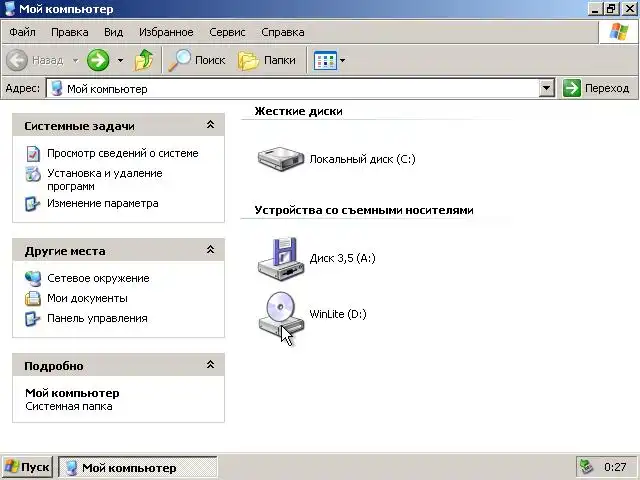Open the Вид menu

point(113,32)
